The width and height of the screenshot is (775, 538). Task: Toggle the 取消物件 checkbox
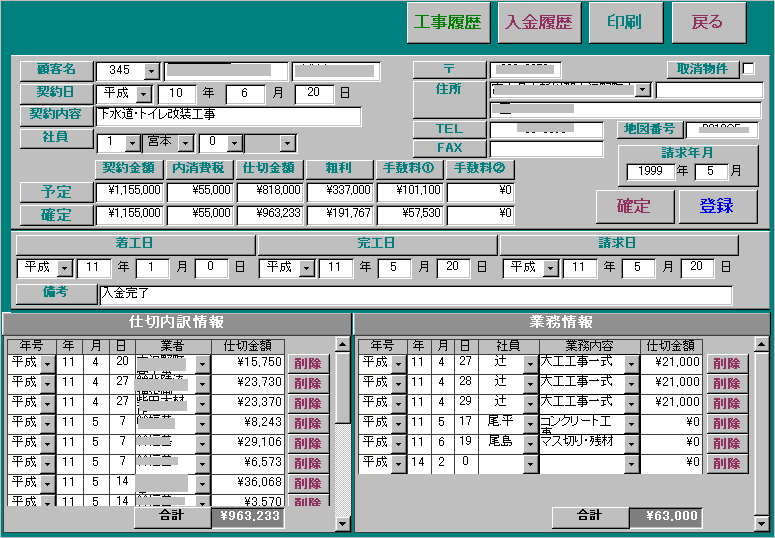point(748,69)
